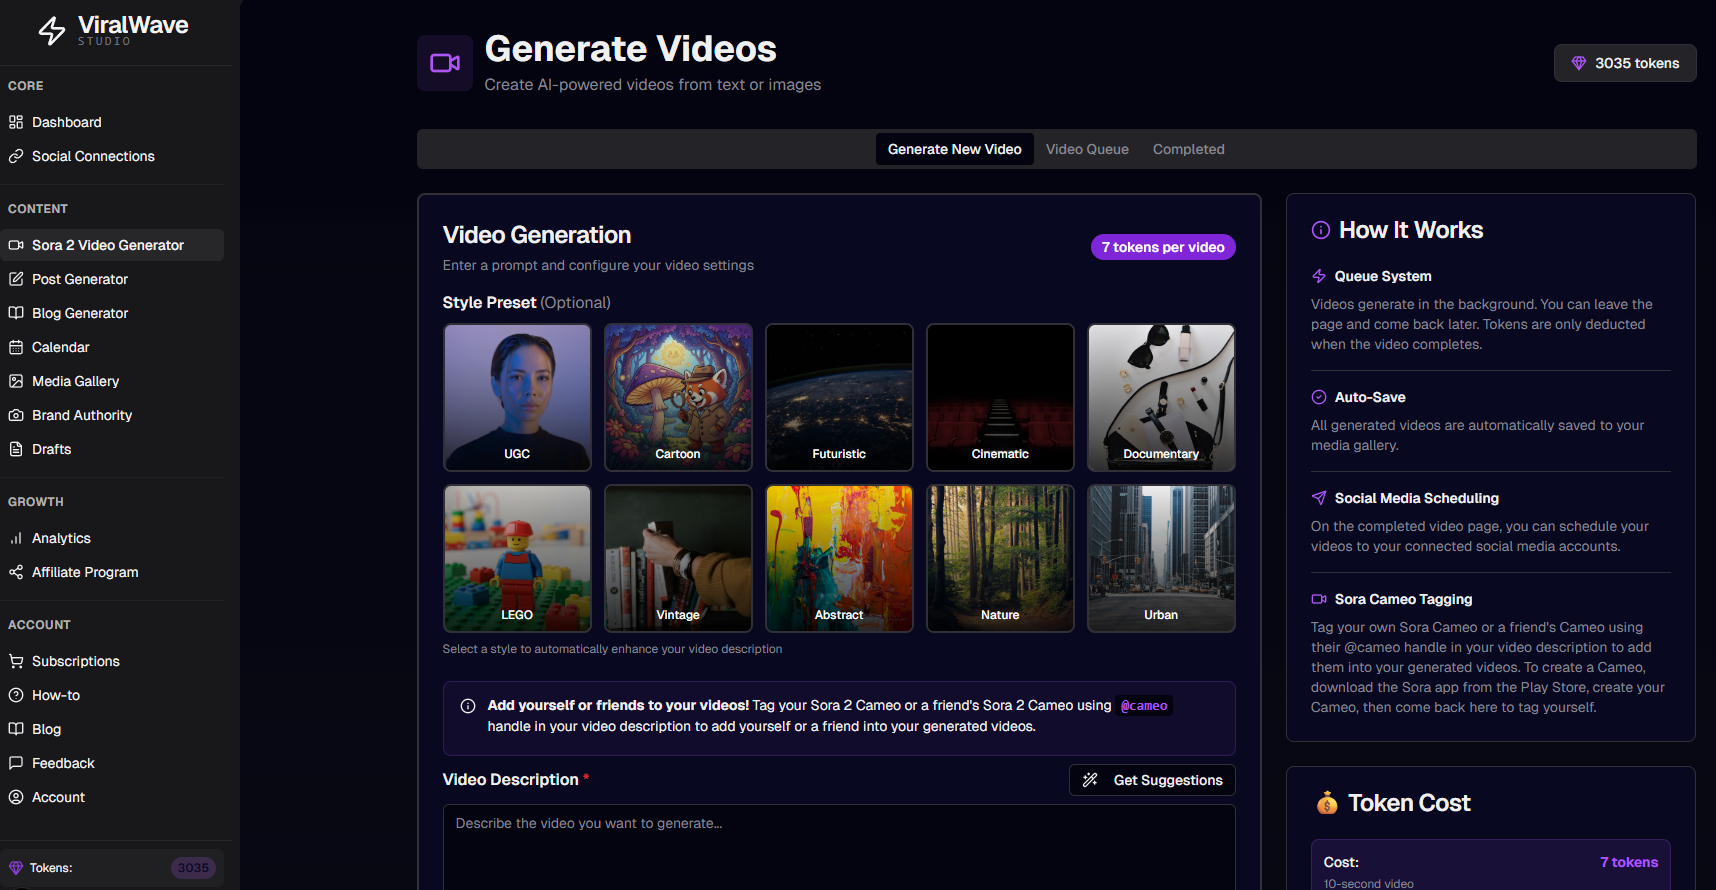Click the Video Generation heading
The height and width of the screenshot is (890, 1716).
pos(537,235)
